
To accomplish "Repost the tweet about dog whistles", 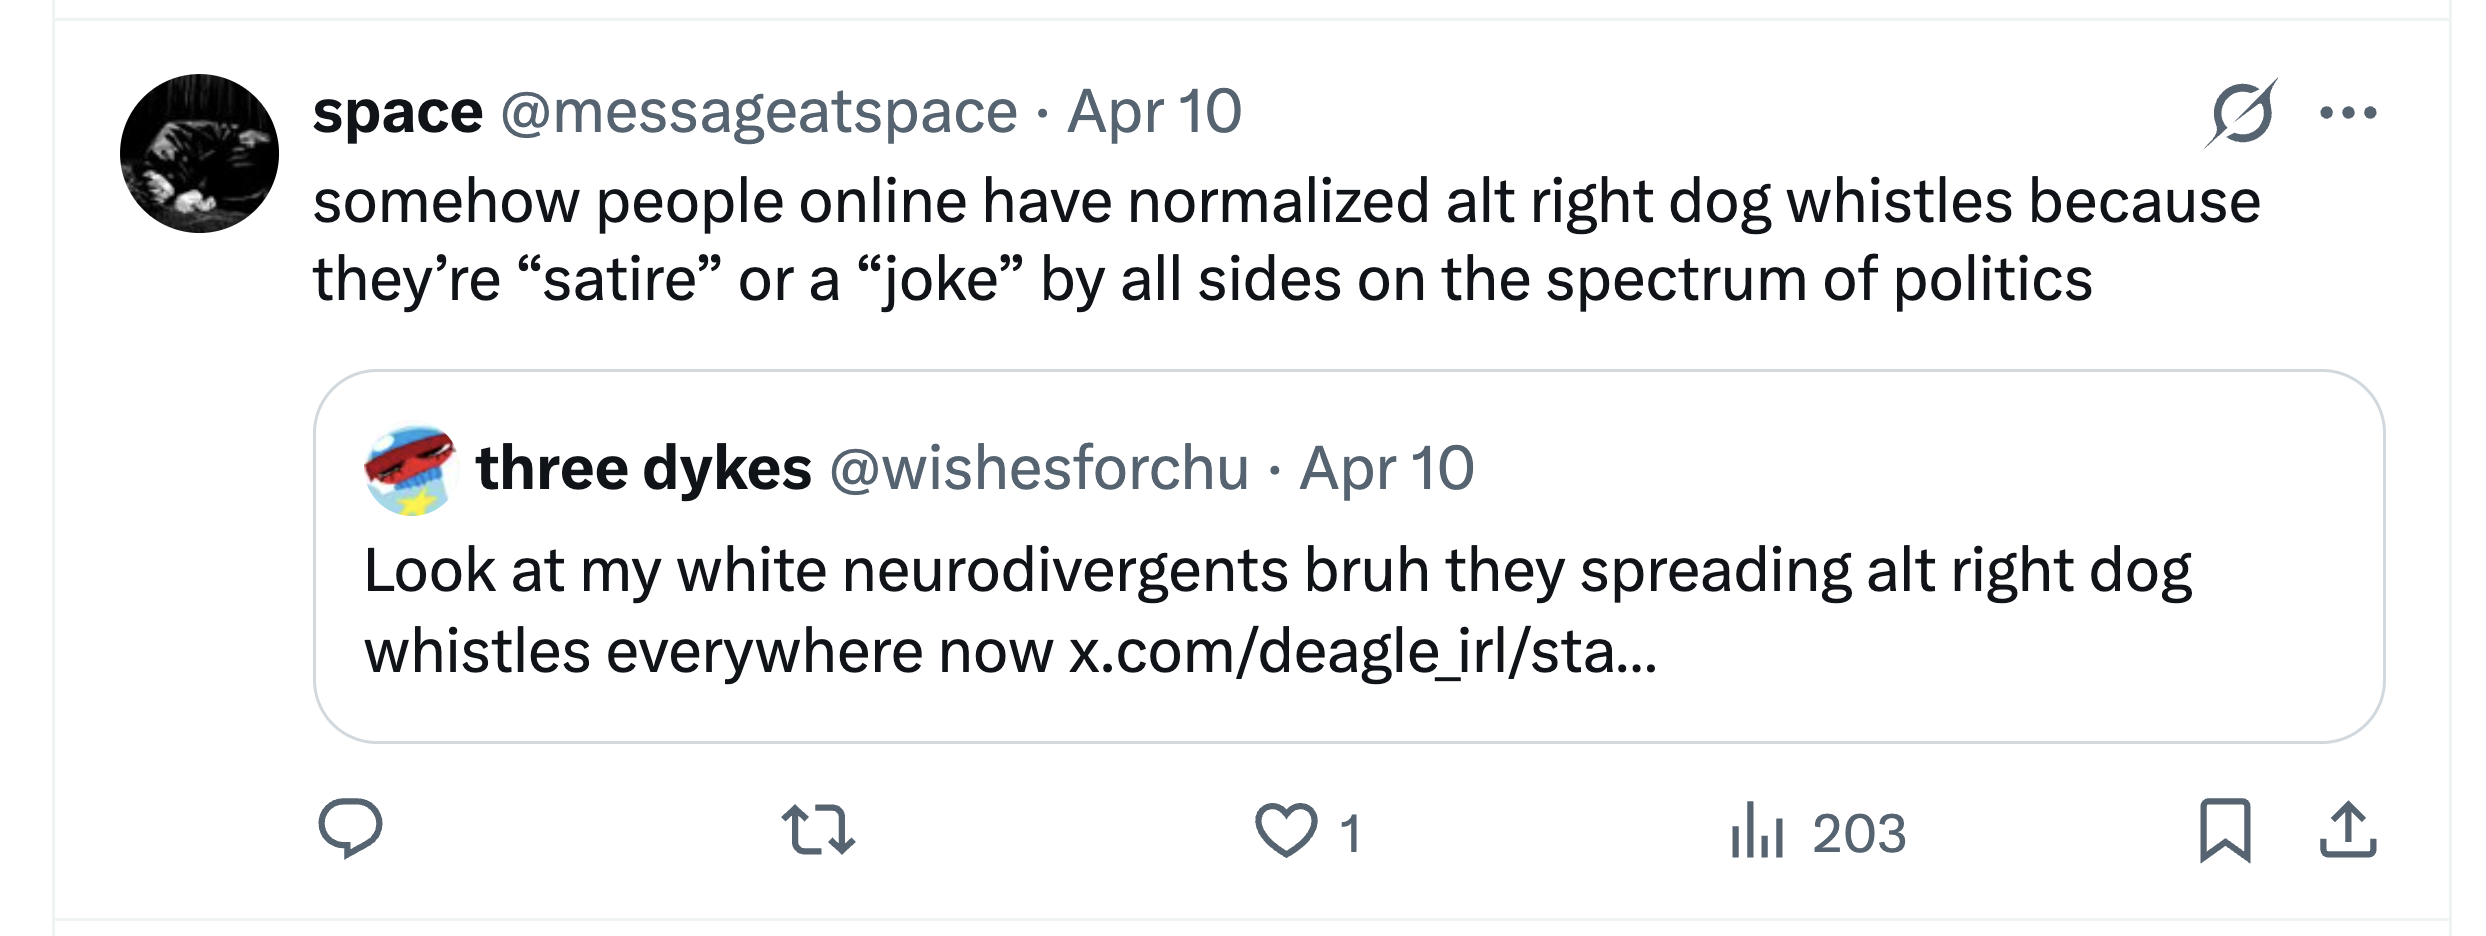I will (x=818, y=831).
